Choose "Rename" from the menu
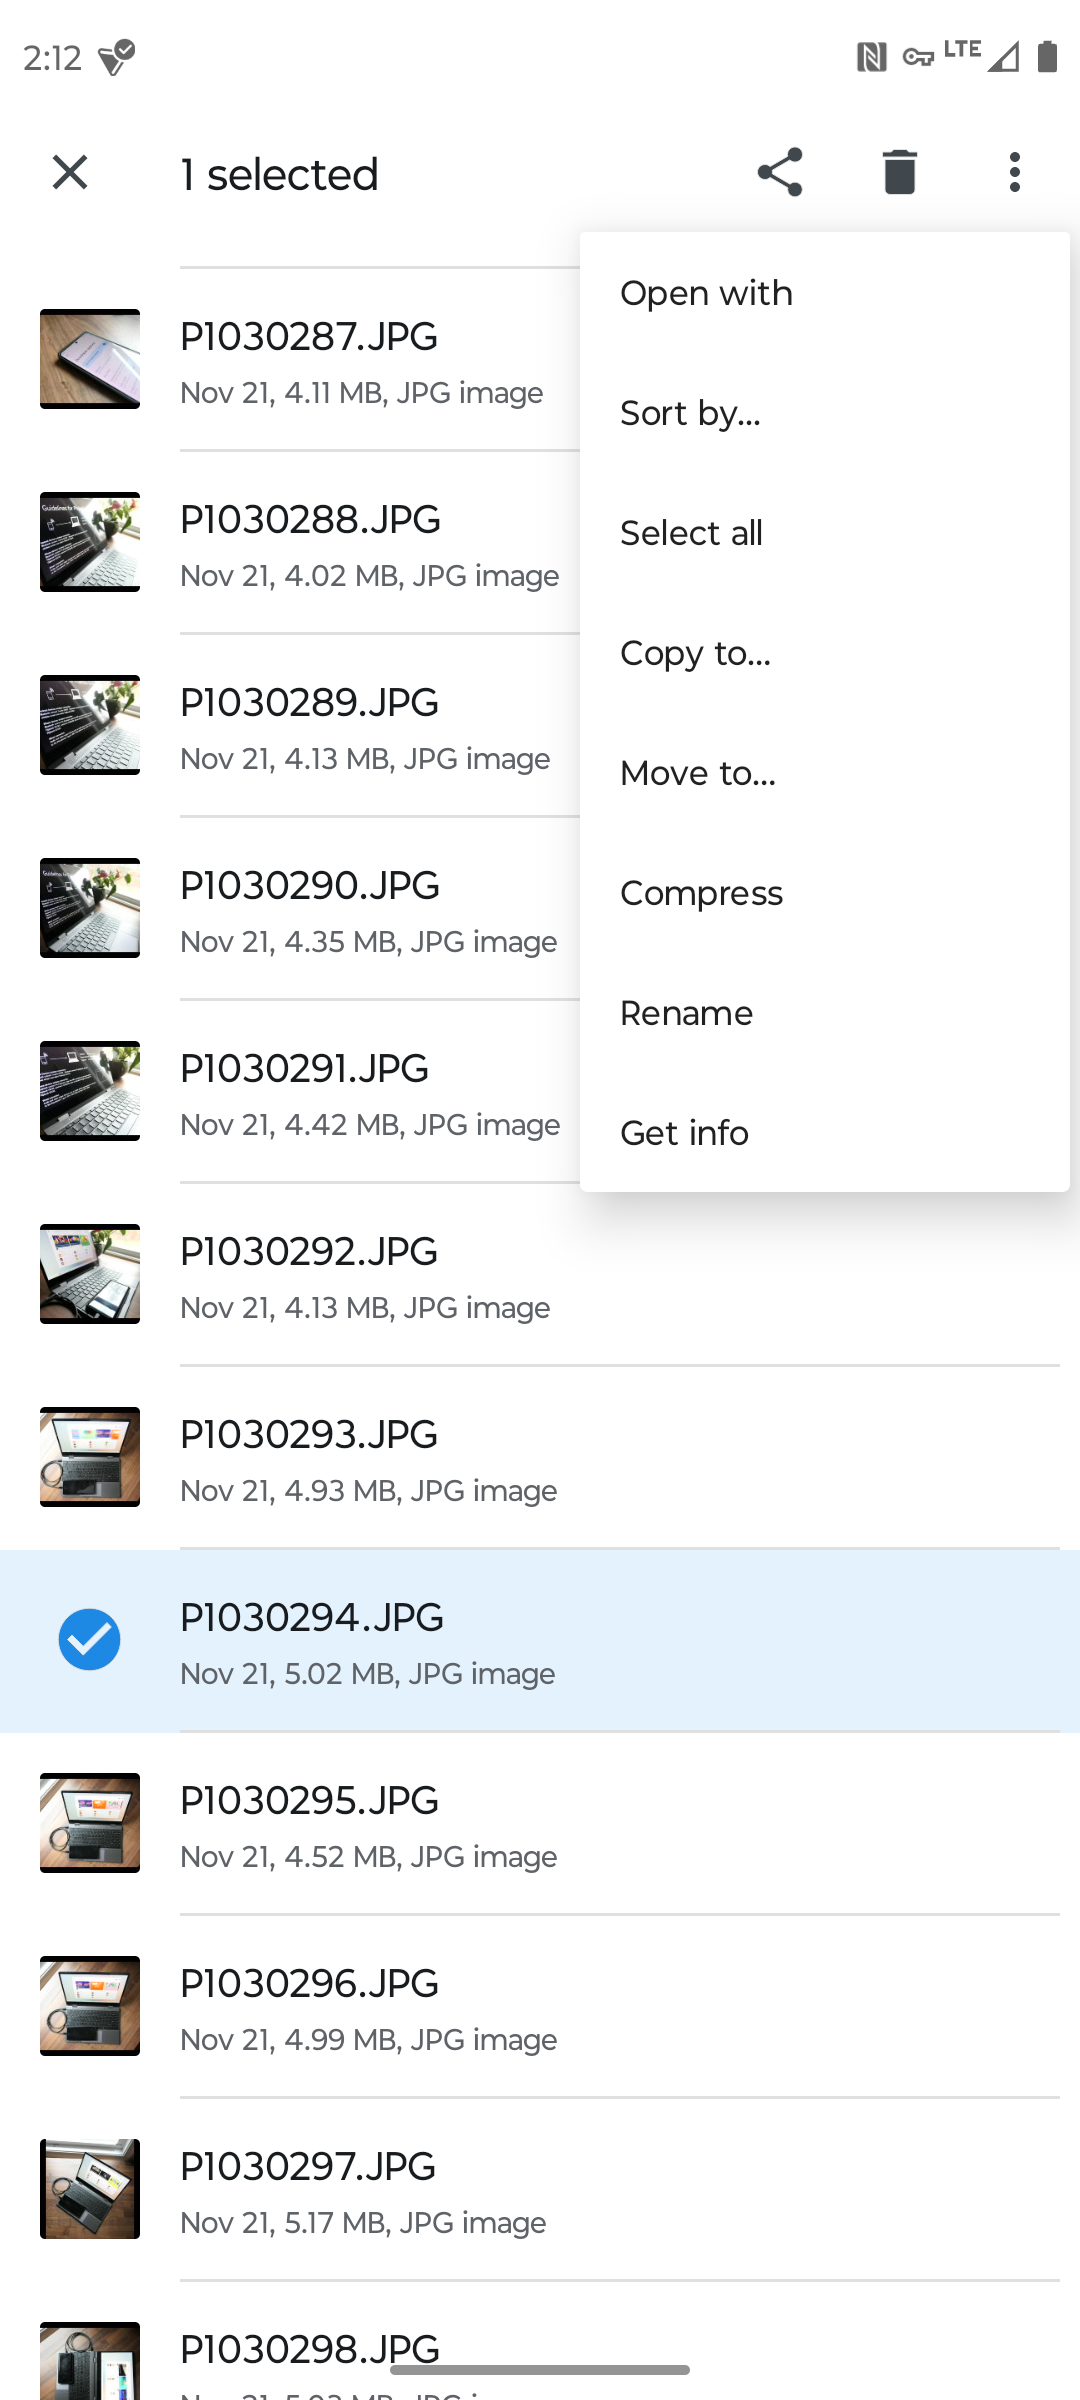Screen dimensions: 1080x2400 tap(686, 1013)
